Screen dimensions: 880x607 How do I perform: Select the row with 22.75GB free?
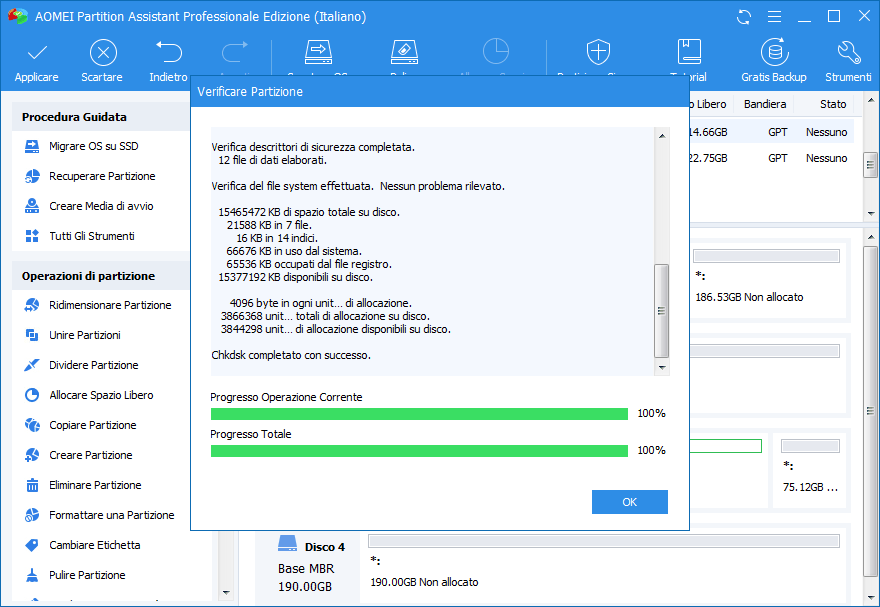pyautogui.click(x=771, y=158)
